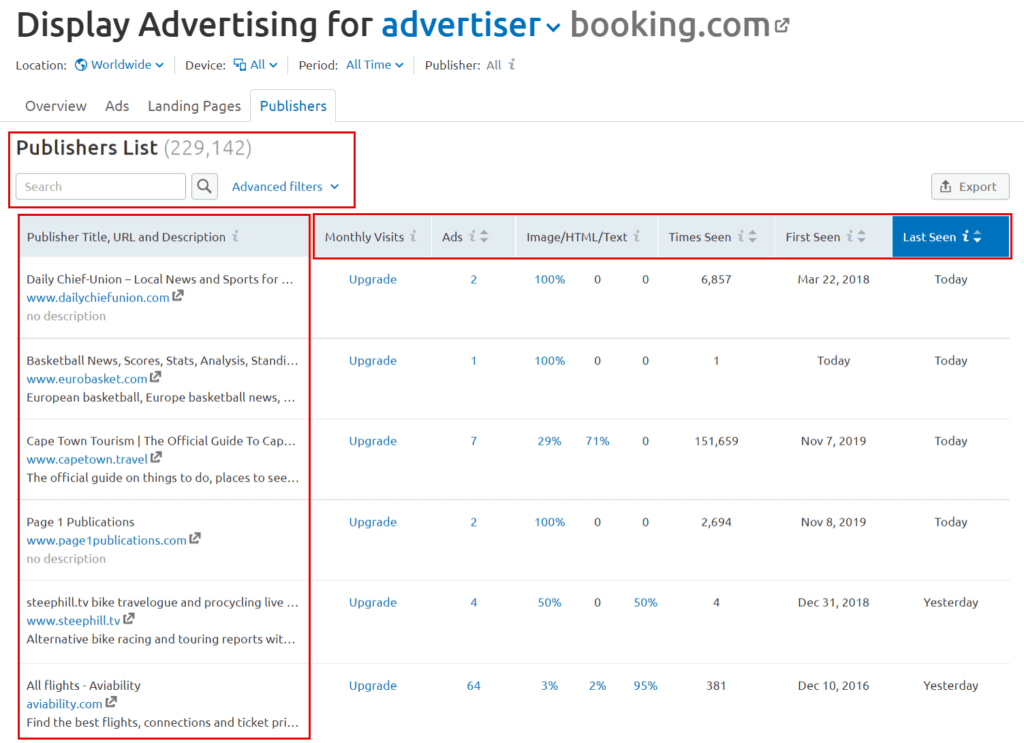
Task: Click ads count 7 for Cape Town row
Action: (x=473, y=441)
